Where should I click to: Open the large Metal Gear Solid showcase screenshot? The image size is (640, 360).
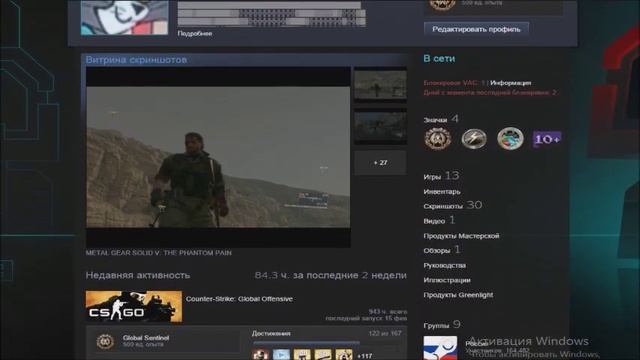[218, 157]
